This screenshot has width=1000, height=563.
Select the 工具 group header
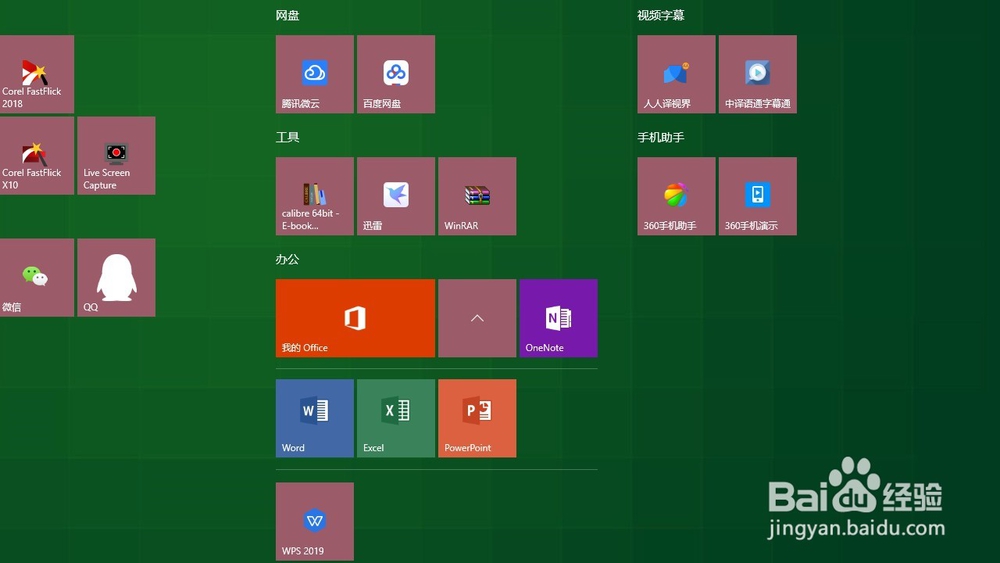pos(288,137)
